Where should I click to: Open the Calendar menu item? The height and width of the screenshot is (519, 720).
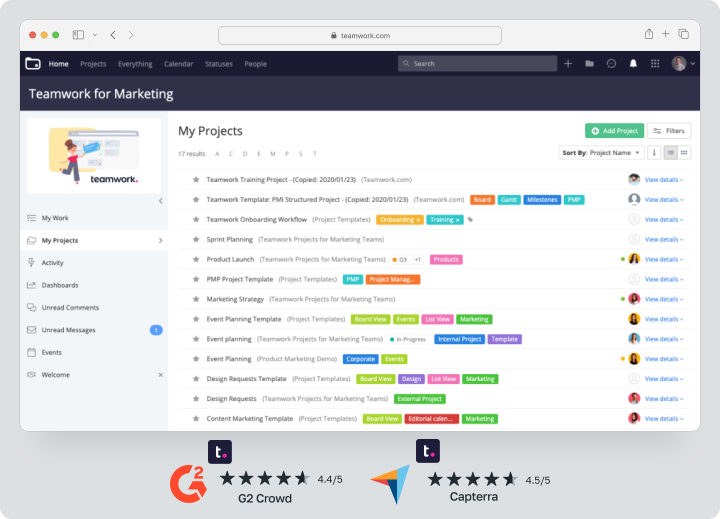tap(179, 64)
